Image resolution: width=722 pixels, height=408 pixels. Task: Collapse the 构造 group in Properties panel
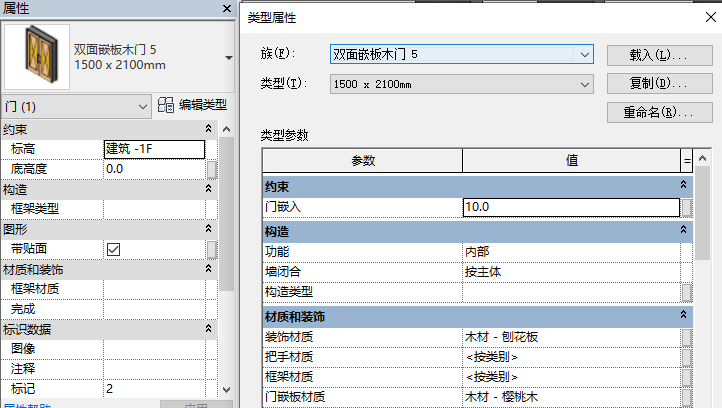click(x=208, y=188)
